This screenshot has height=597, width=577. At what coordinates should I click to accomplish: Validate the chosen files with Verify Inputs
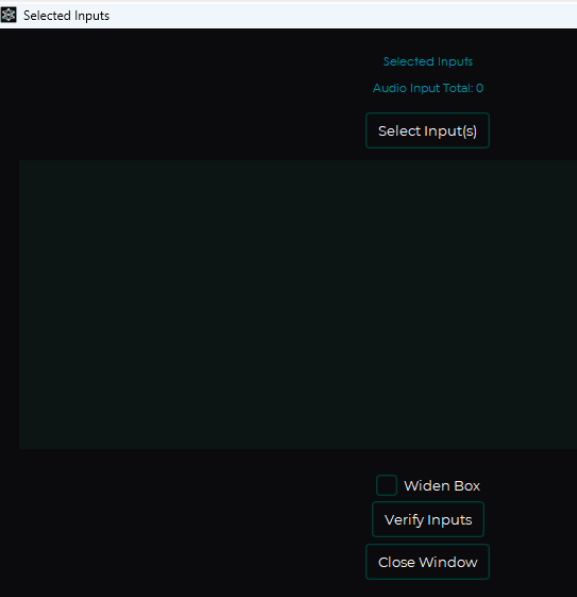[428, 519]
